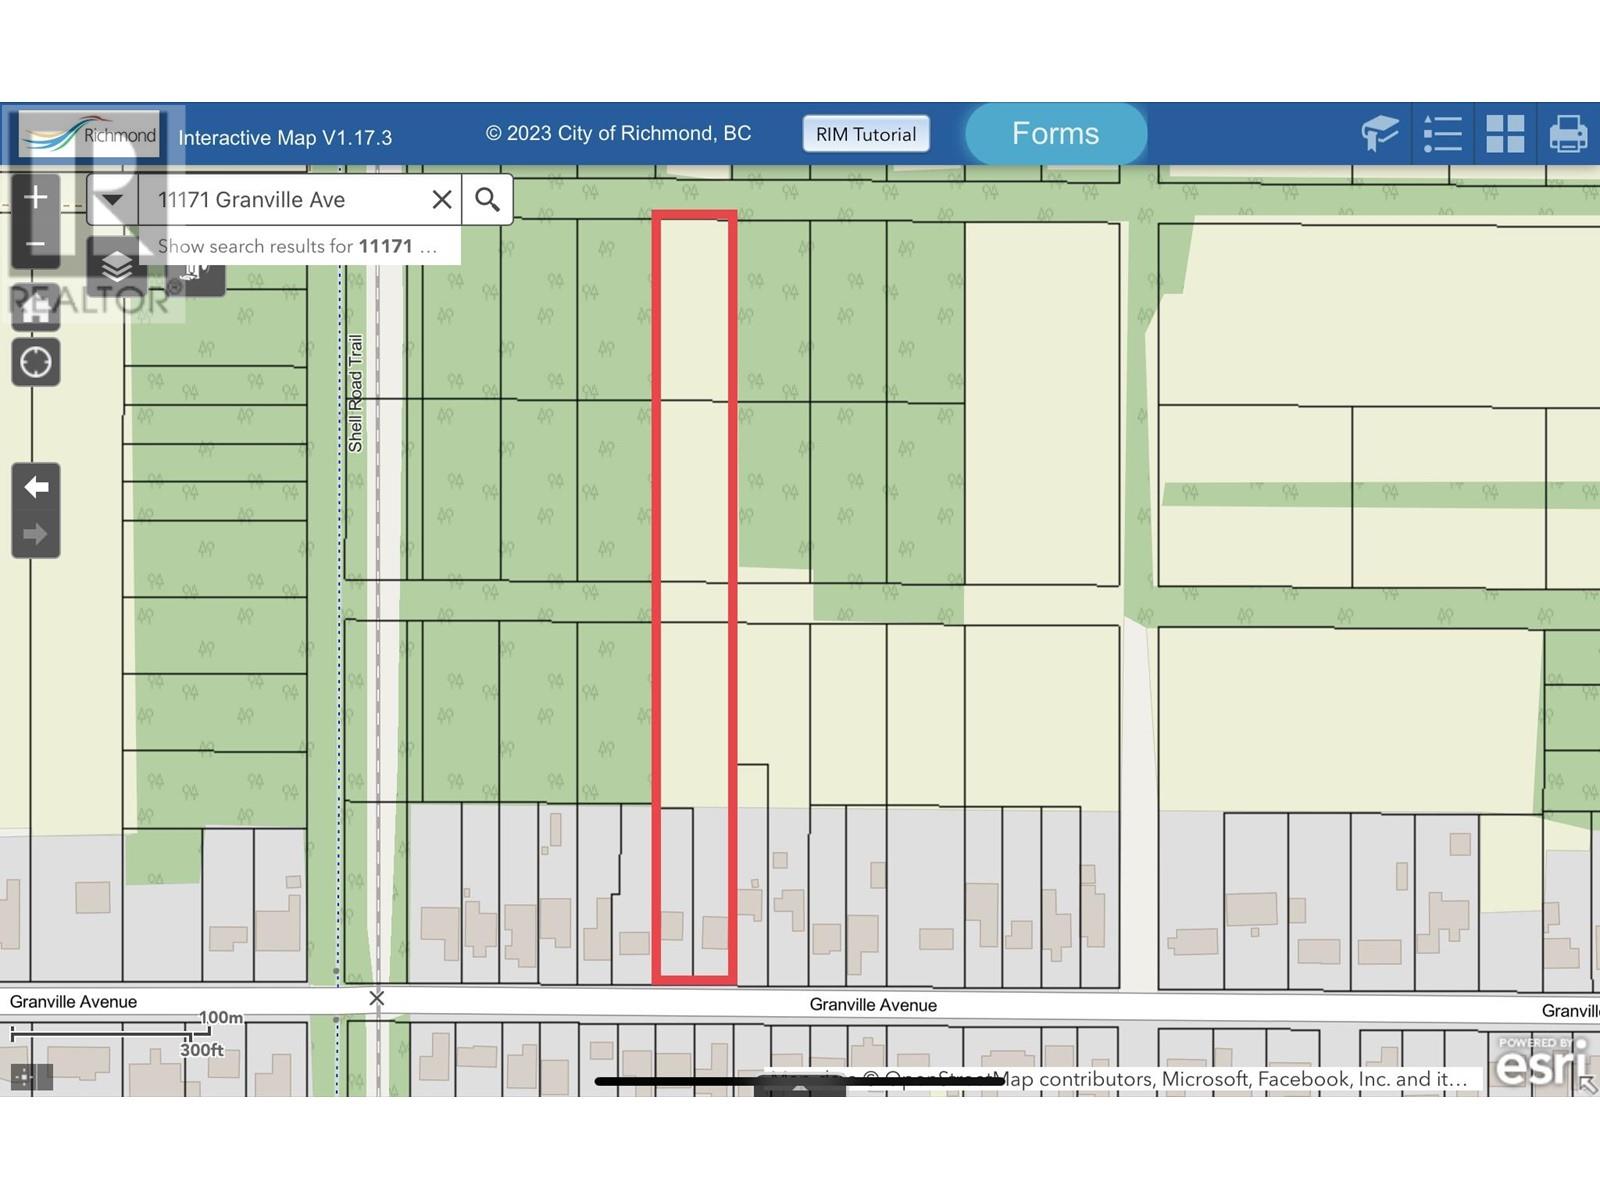Select 'Show search results for 11171' suggestion
Viewport: 1600px width, 1200px height.
297,246
